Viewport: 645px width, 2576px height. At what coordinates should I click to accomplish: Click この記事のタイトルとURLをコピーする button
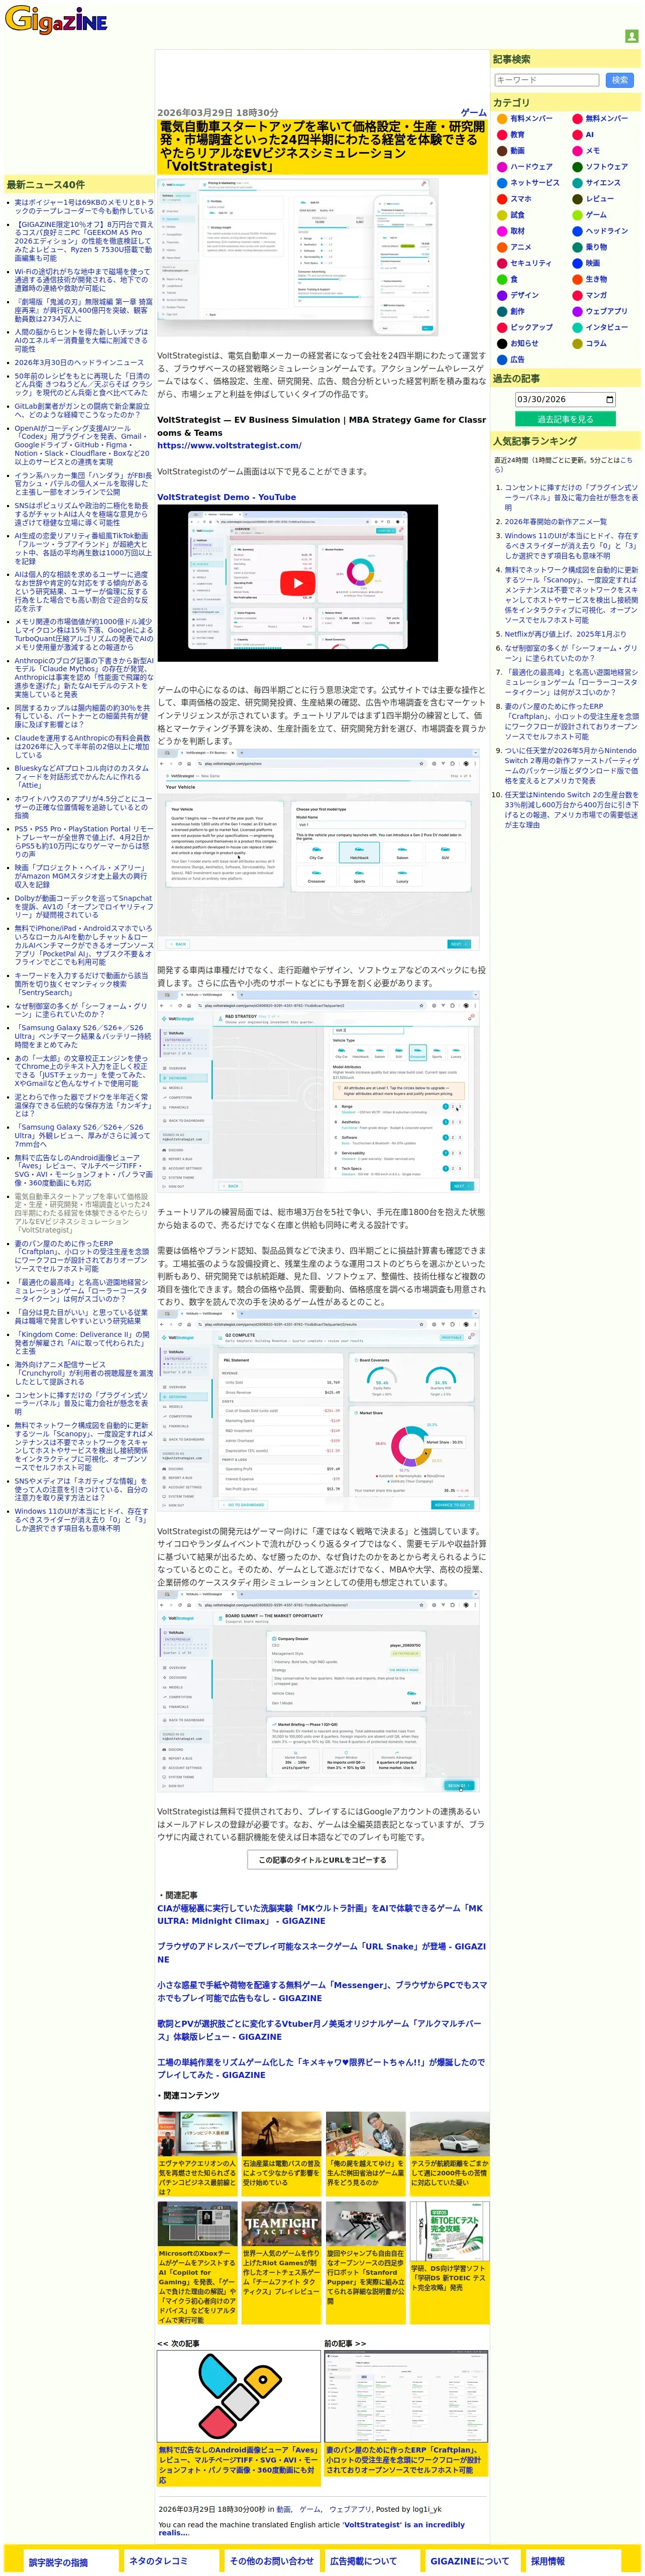tap(322, 1859)
